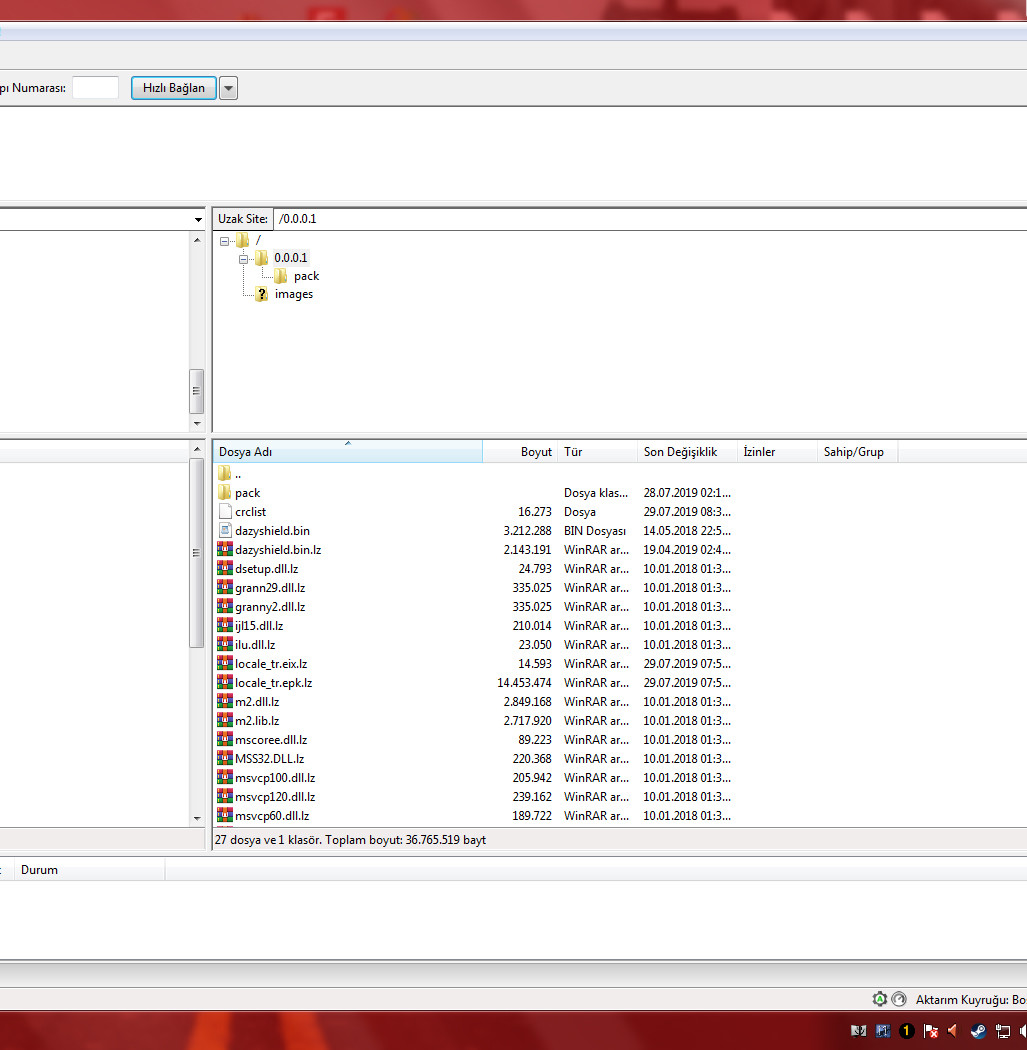Open the Hızlı Bağlan history dropdown arrow

228,88
